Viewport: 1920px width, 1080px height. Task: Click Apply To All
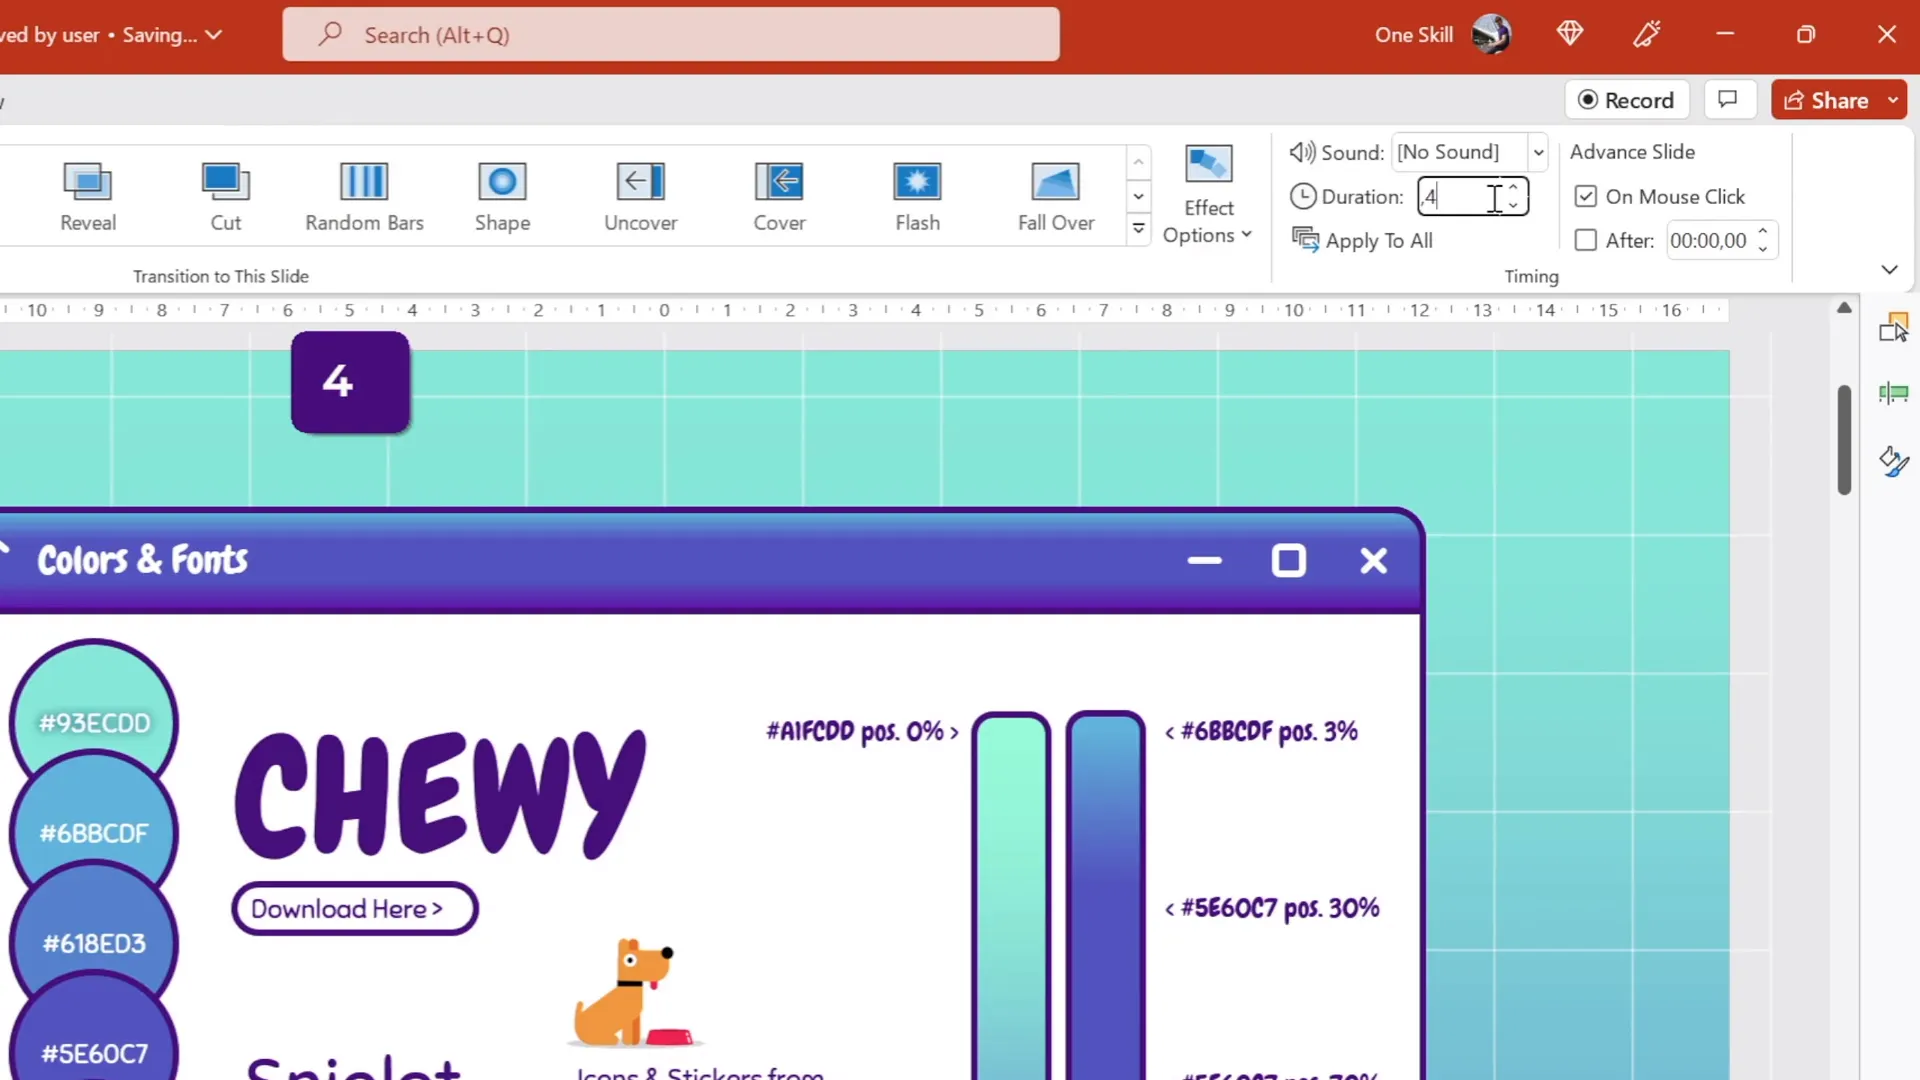[1362, 240]
